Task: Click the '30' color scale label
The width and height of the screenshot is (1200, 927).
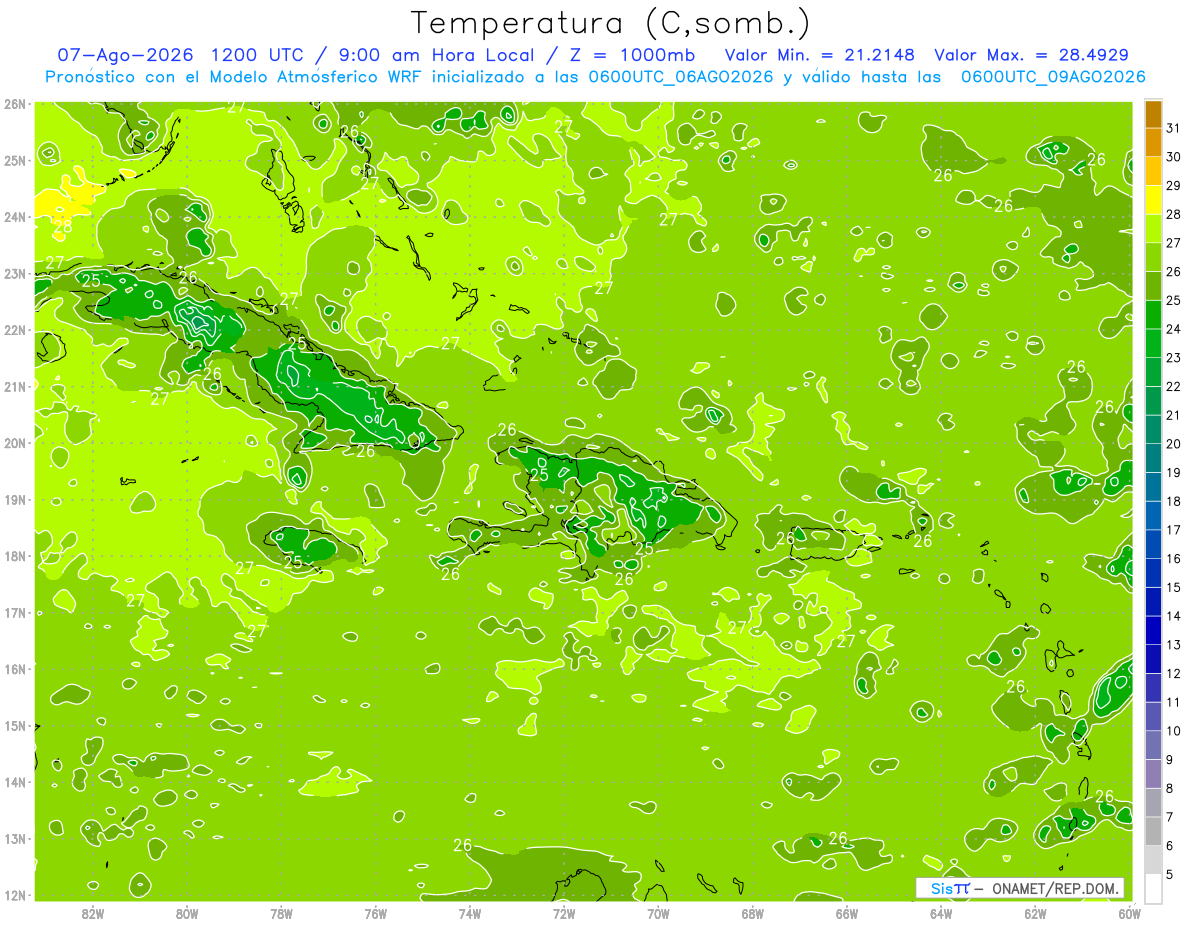Action: pos(1174,157)
